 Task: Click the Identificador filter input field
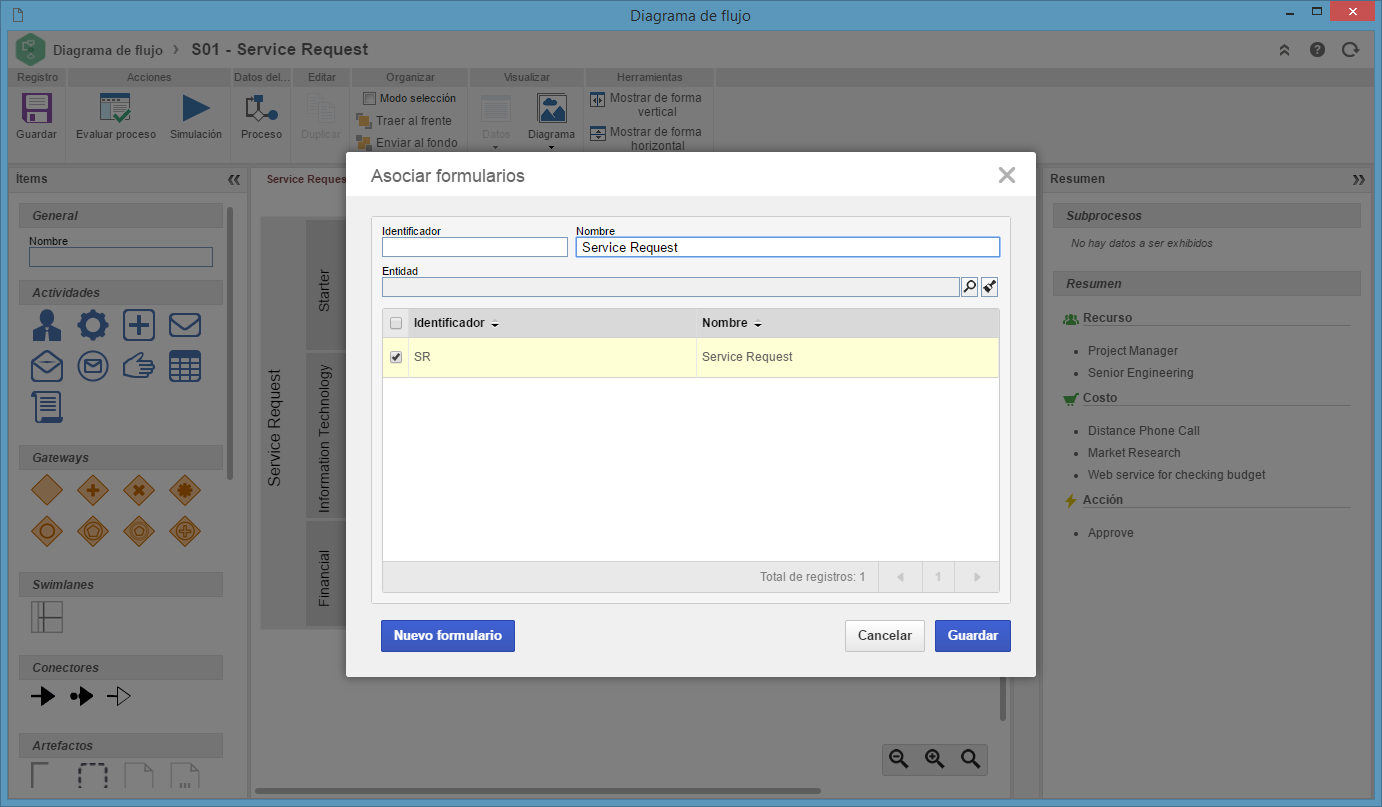pos(475,247)
